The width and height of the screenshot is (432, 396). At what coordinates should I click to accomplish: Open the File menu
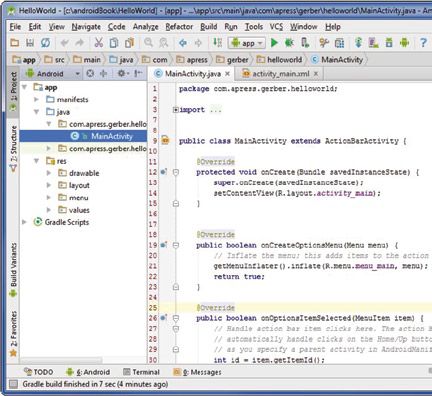click(x=15, y=27)
